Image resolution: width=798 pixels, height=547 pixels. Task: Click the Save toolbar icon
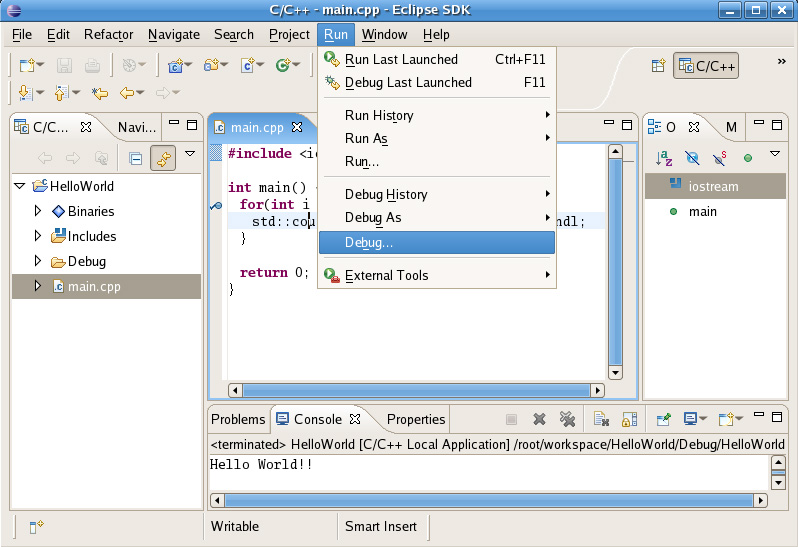click(64, 65)
